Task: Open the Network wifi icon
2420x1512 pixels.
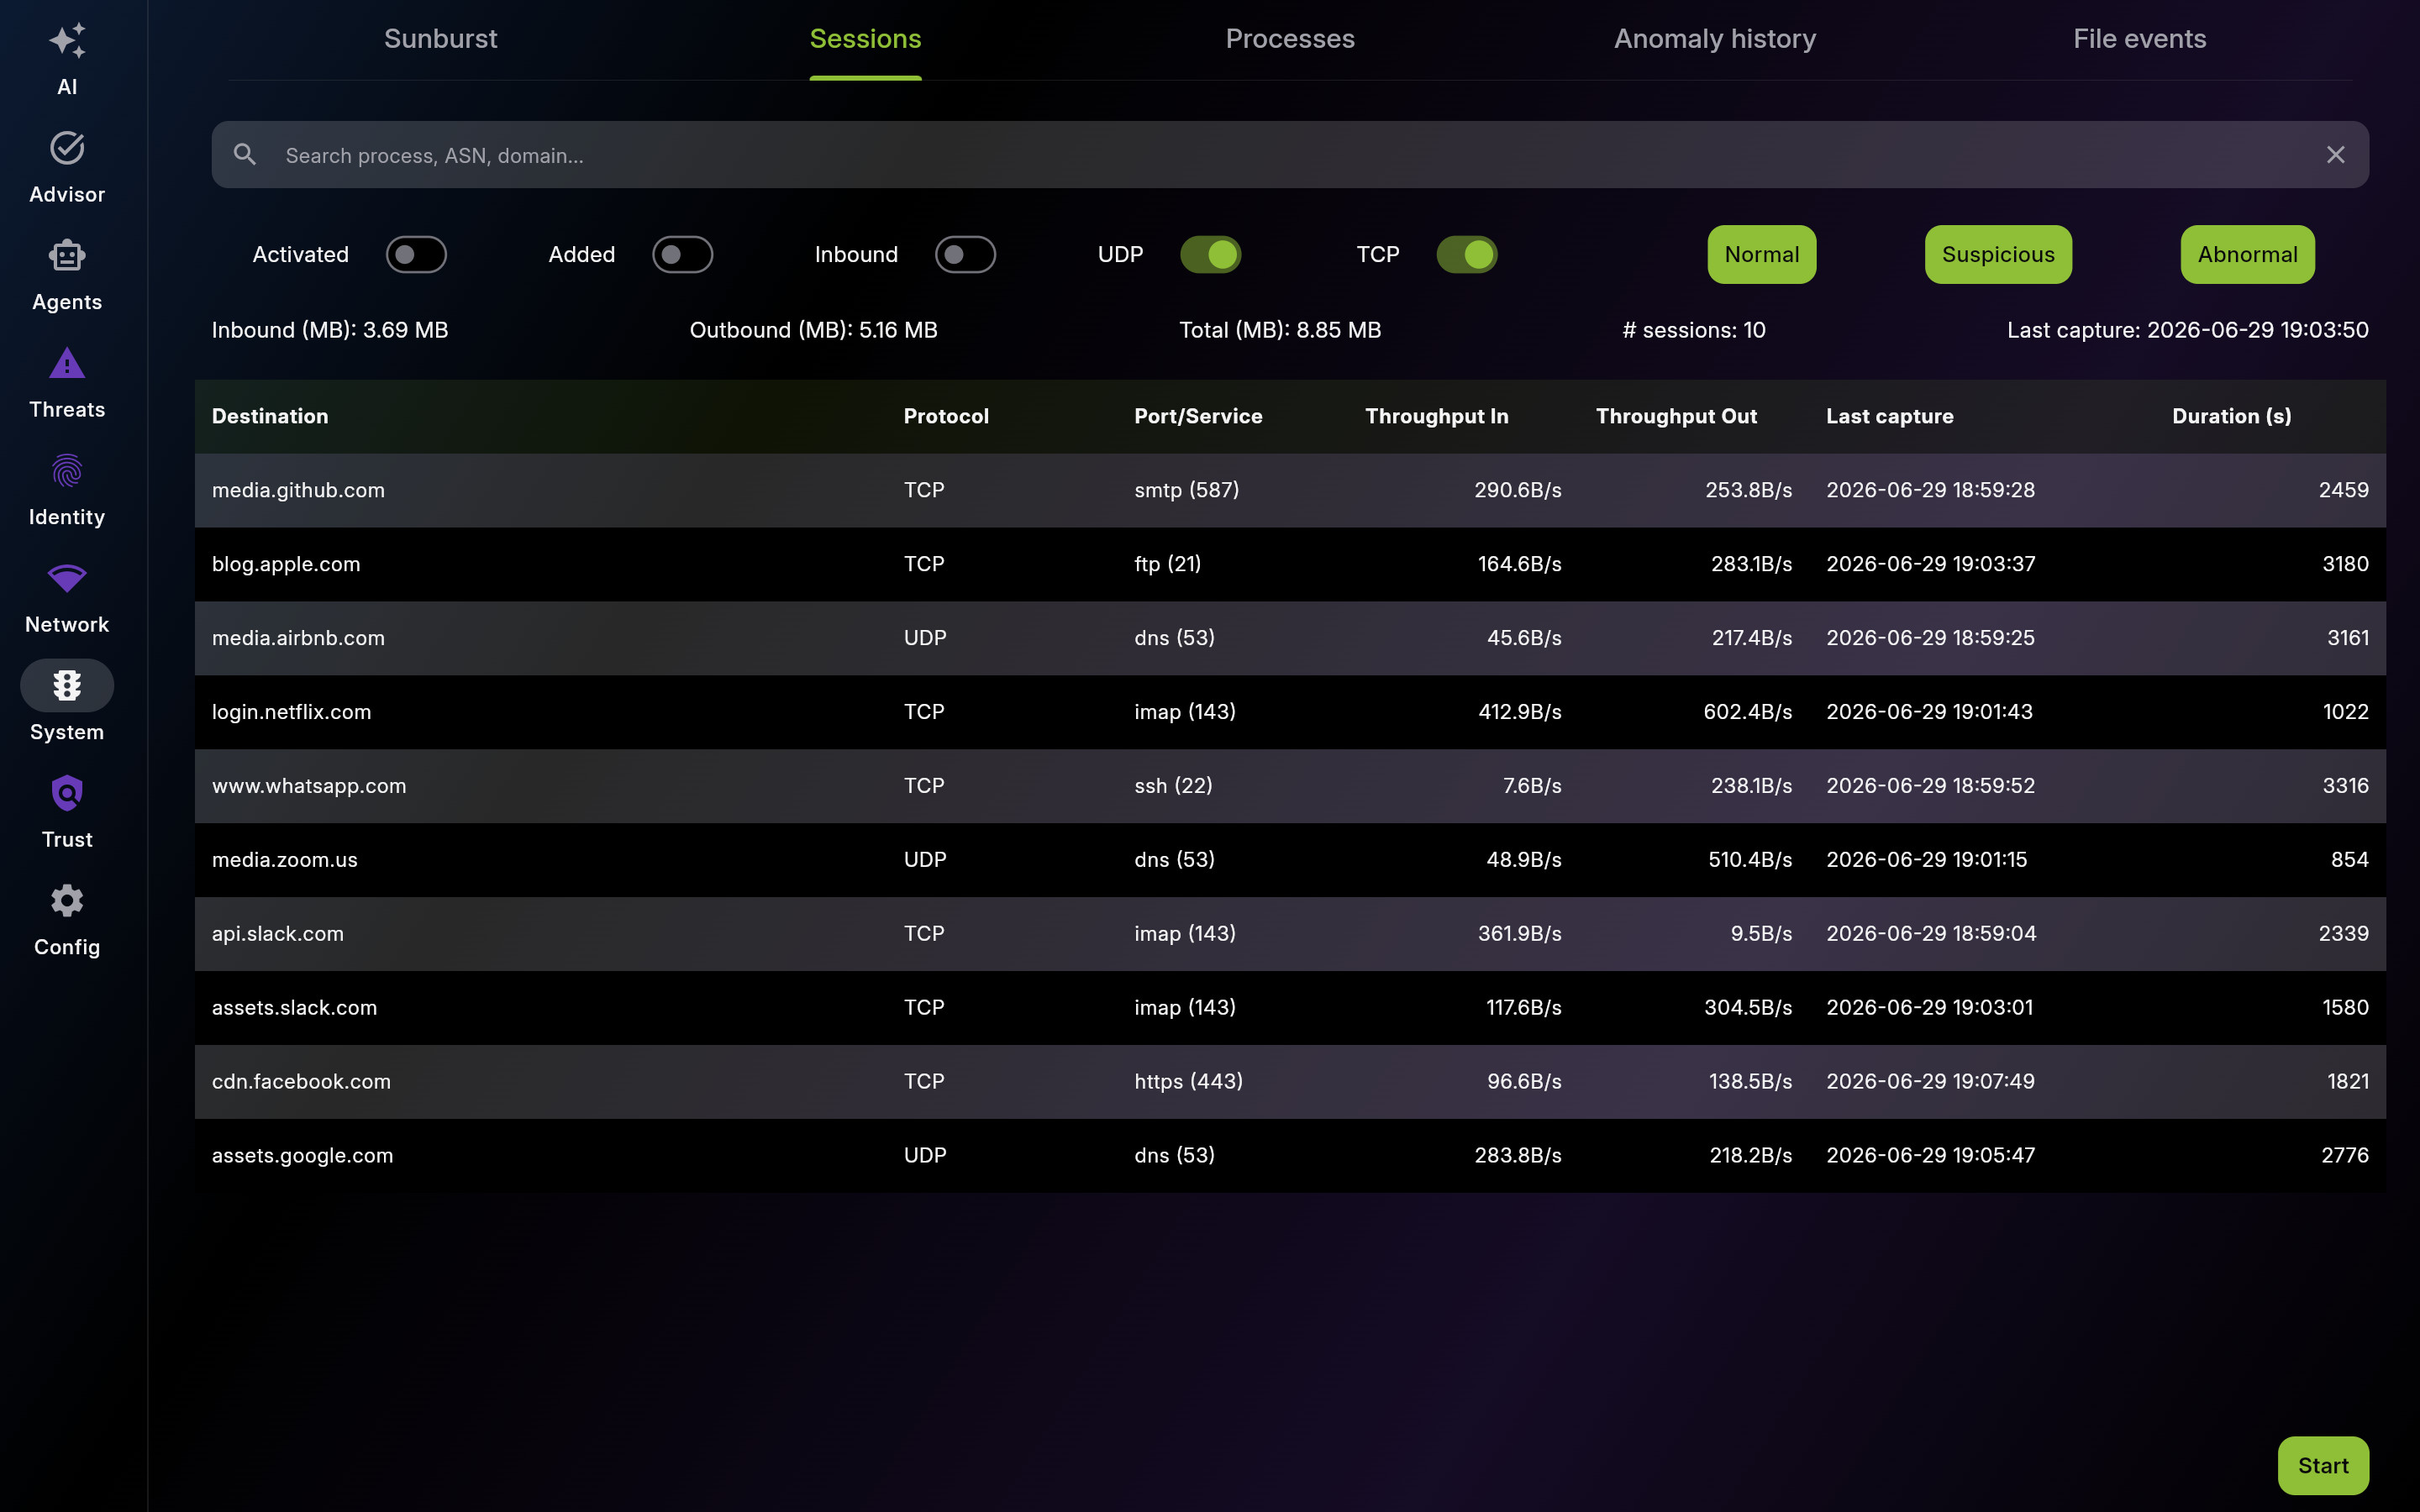Action: pyautogui.click(x=67, y=578)
